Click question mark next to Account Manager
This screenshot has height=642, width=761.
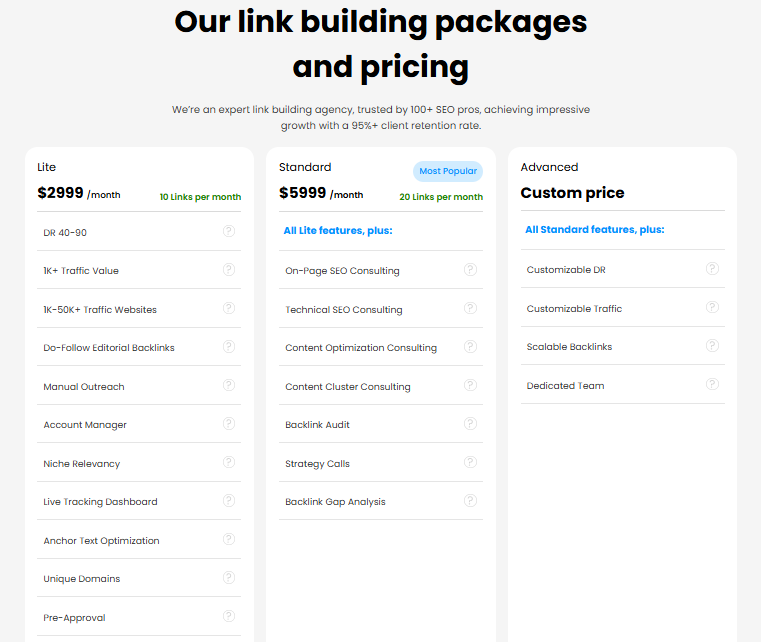pyautogui.click(x=229, y=423)
